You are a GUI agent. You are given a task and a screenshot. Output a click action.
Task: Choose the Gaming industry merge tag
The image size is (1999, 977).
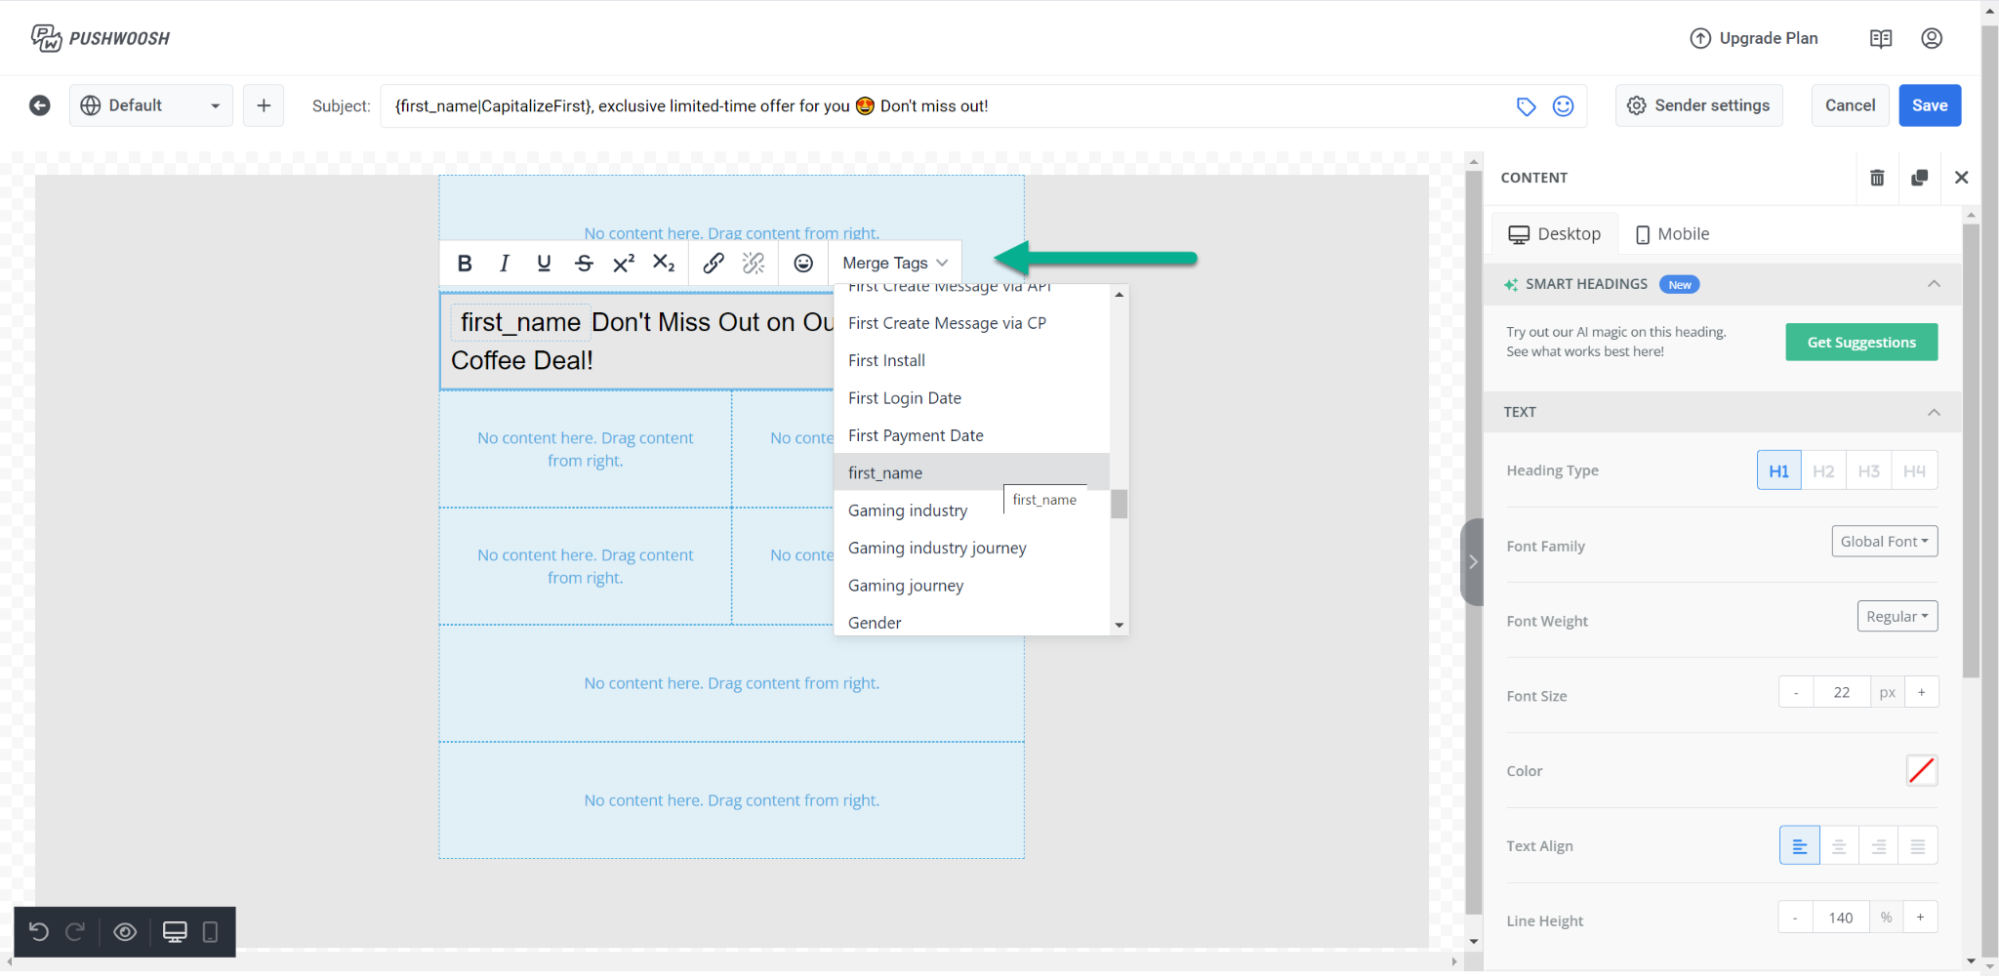point(907,510)
